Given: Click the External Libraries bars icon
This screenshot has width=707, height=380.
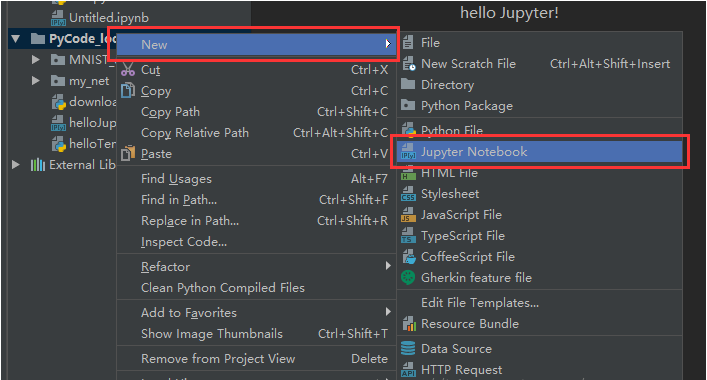Looking at the screenshot, I should coord(38,165).
